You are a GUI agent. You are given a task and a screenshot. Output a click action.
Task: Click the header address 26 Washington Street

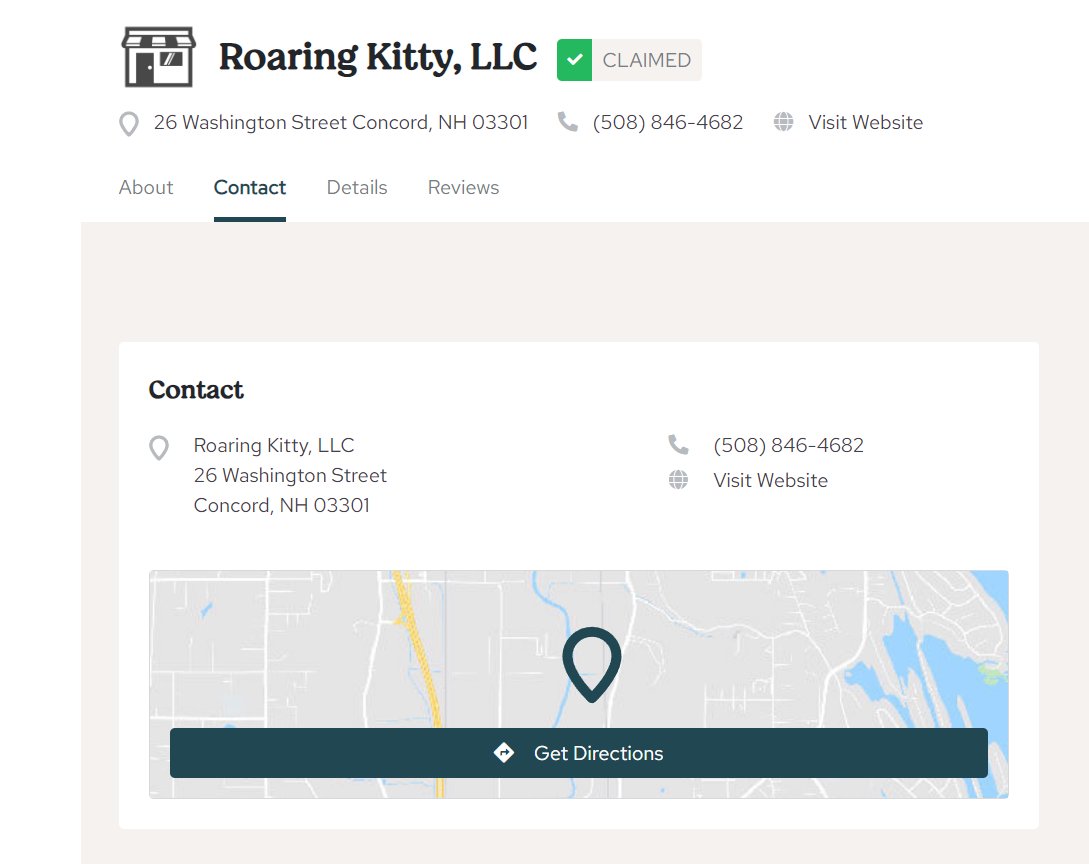(340, 122)
